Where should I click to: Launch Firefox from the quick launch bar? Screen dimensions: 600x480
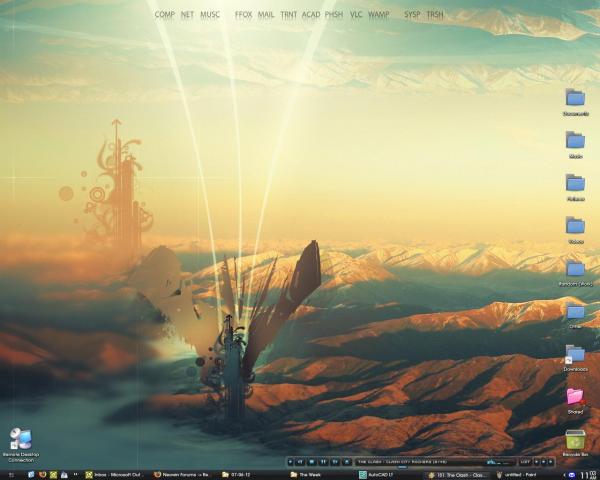42,475
